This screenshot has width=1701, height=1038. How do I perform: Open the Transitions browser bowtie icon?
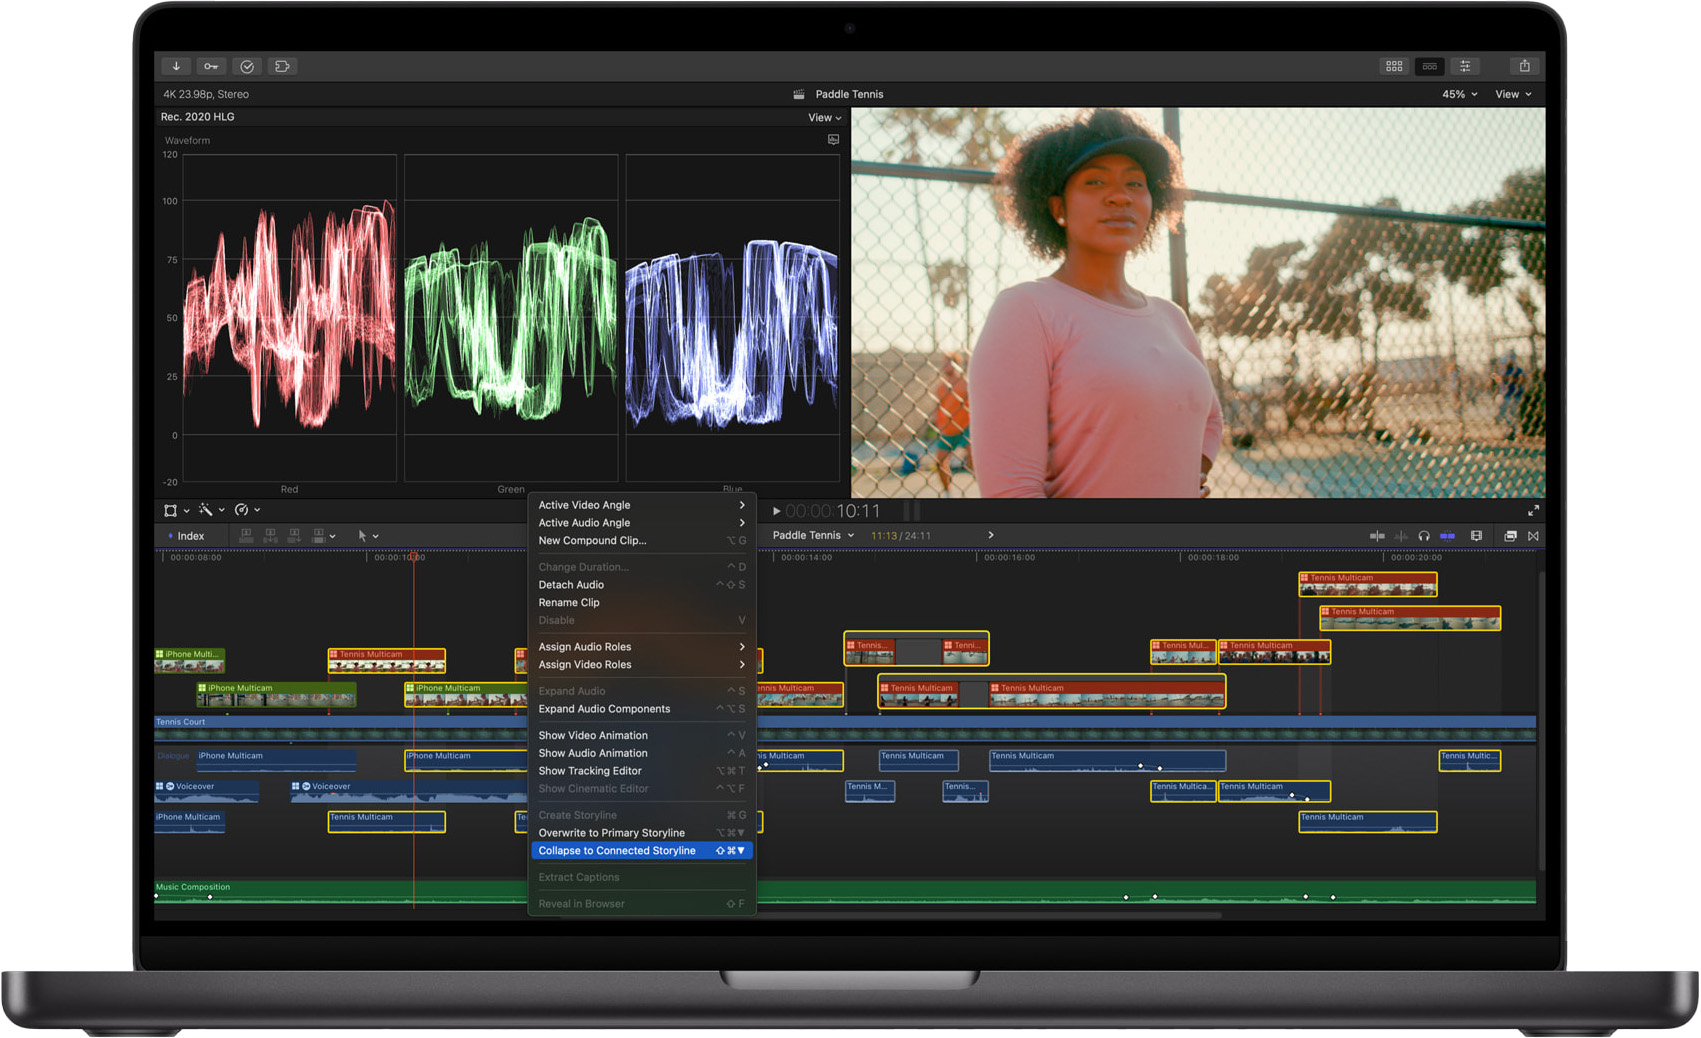pos(1533,536)
